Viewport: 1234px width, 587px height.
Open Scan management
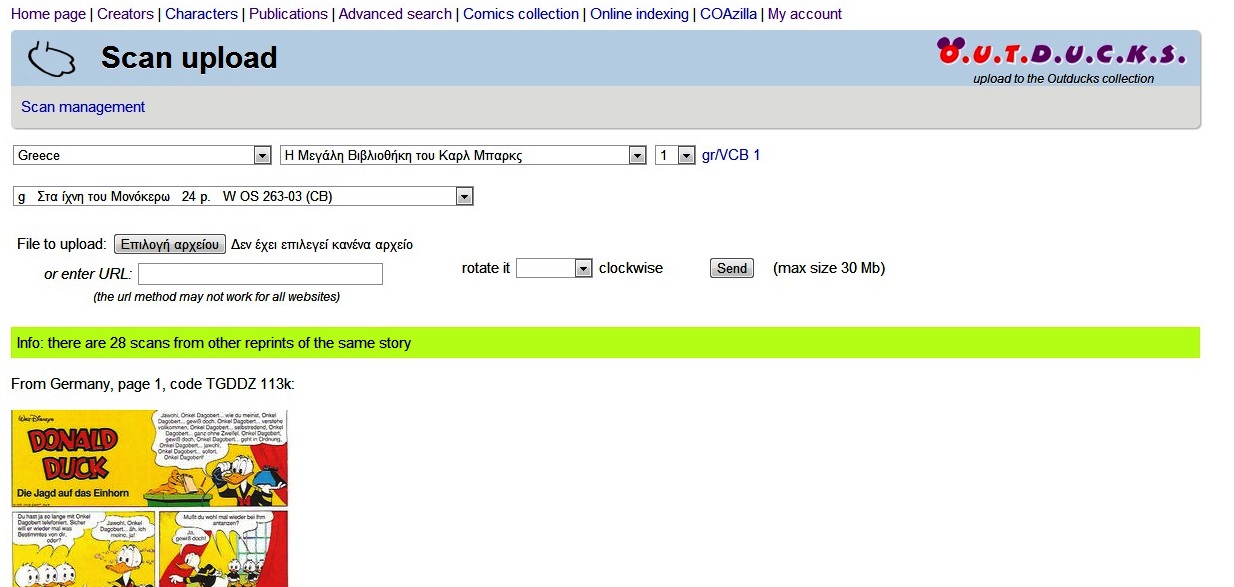[83, 107]
